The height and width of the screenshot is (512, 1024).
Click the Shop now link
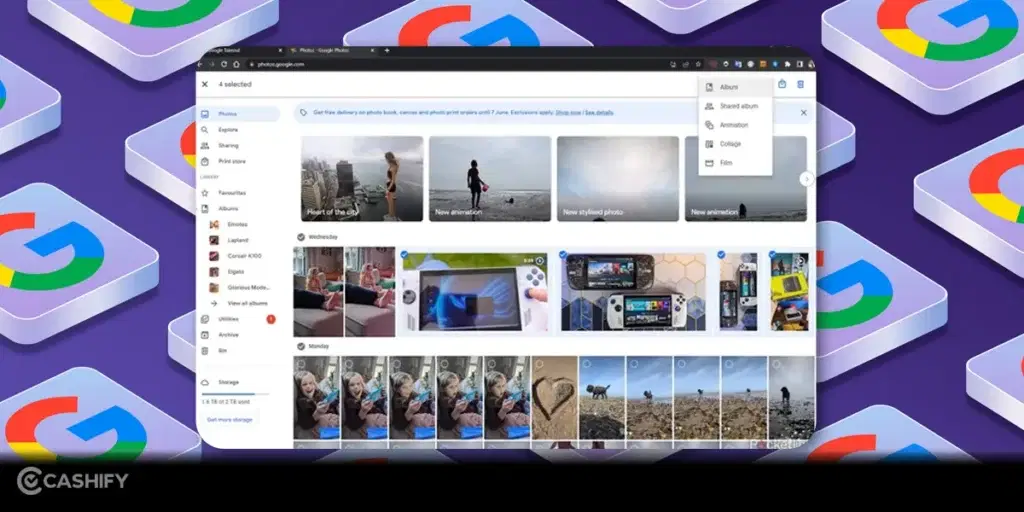[x=568, y=112]
